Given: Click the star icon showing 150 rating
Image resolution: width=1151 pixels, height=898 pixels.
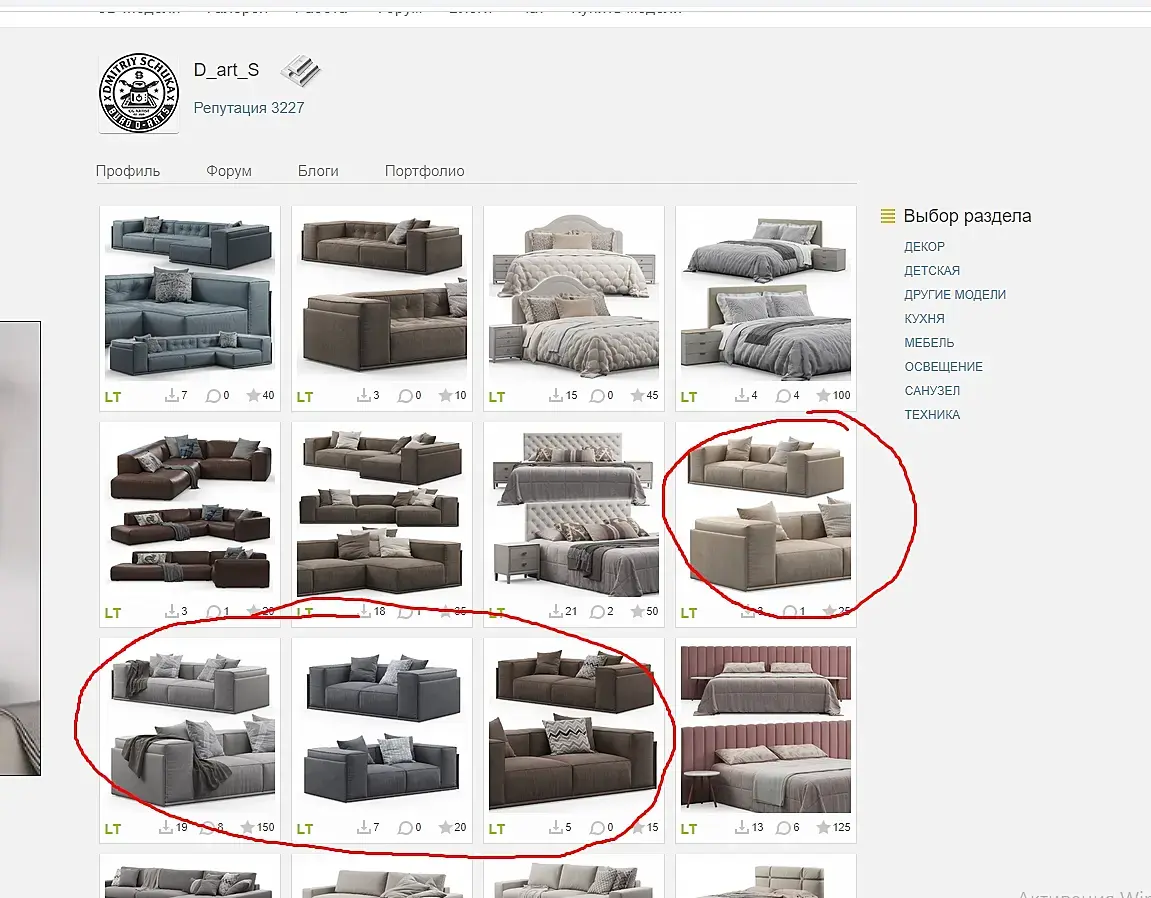Looking at the screenshot, I should [247, 827].
